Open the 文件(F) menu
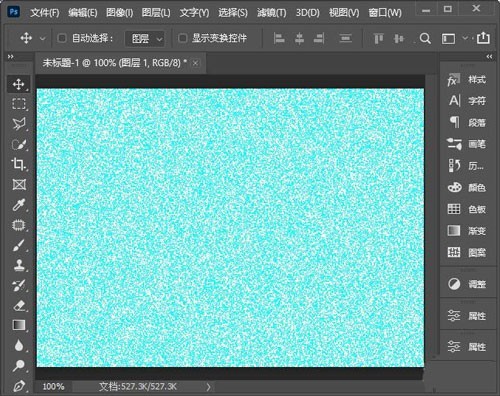The height and width of the screenshot is (396, 500). [x=45, y=13]
